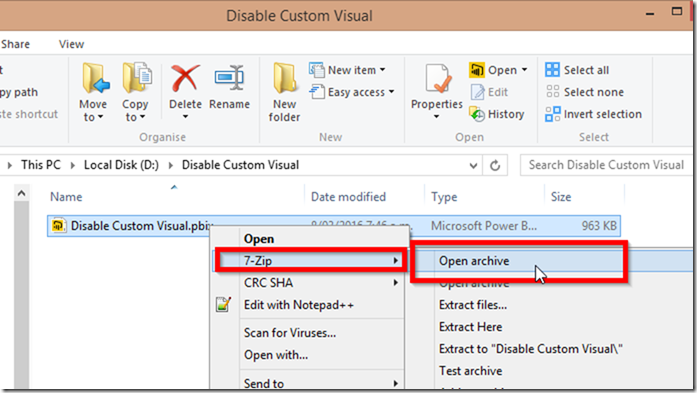
Task: Click the scroll up arrow in list pane
Action: tap(21, 193)
